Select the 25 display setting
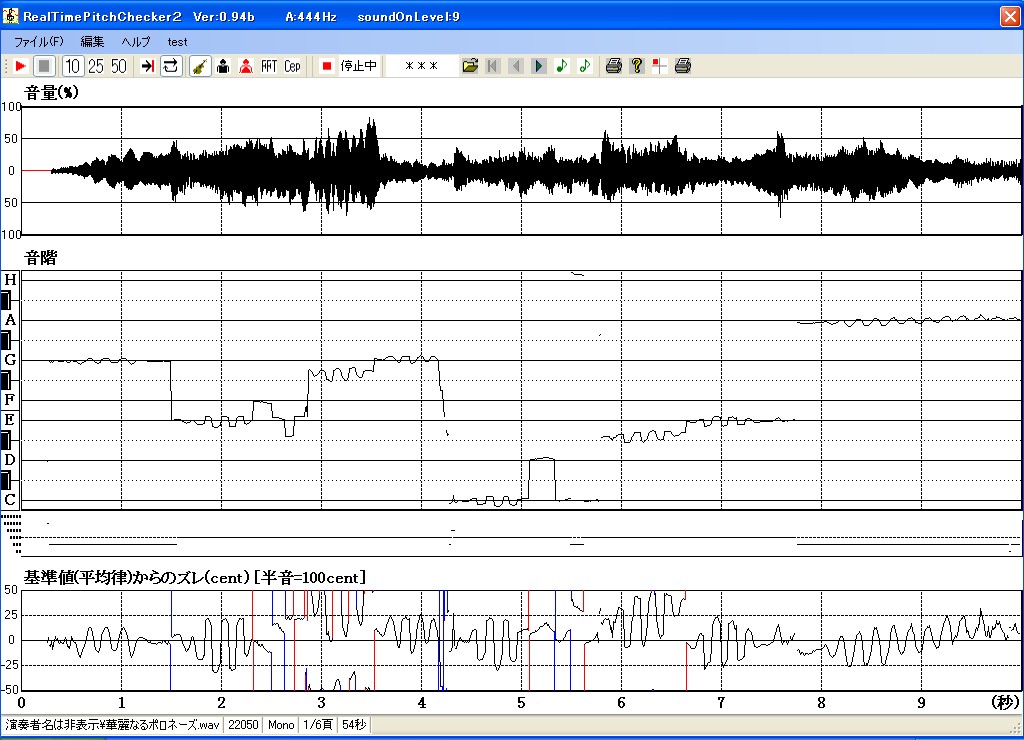This screenshot has width=1024, height=740. 96,66
